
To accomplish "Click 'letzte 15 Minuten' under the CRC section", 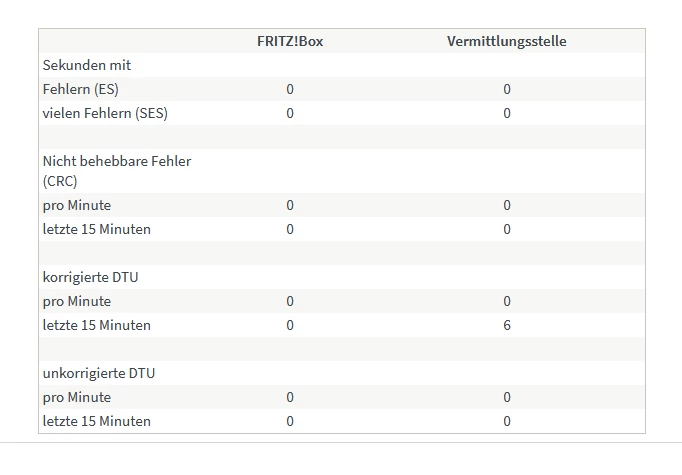I will (x=97, y=229).
